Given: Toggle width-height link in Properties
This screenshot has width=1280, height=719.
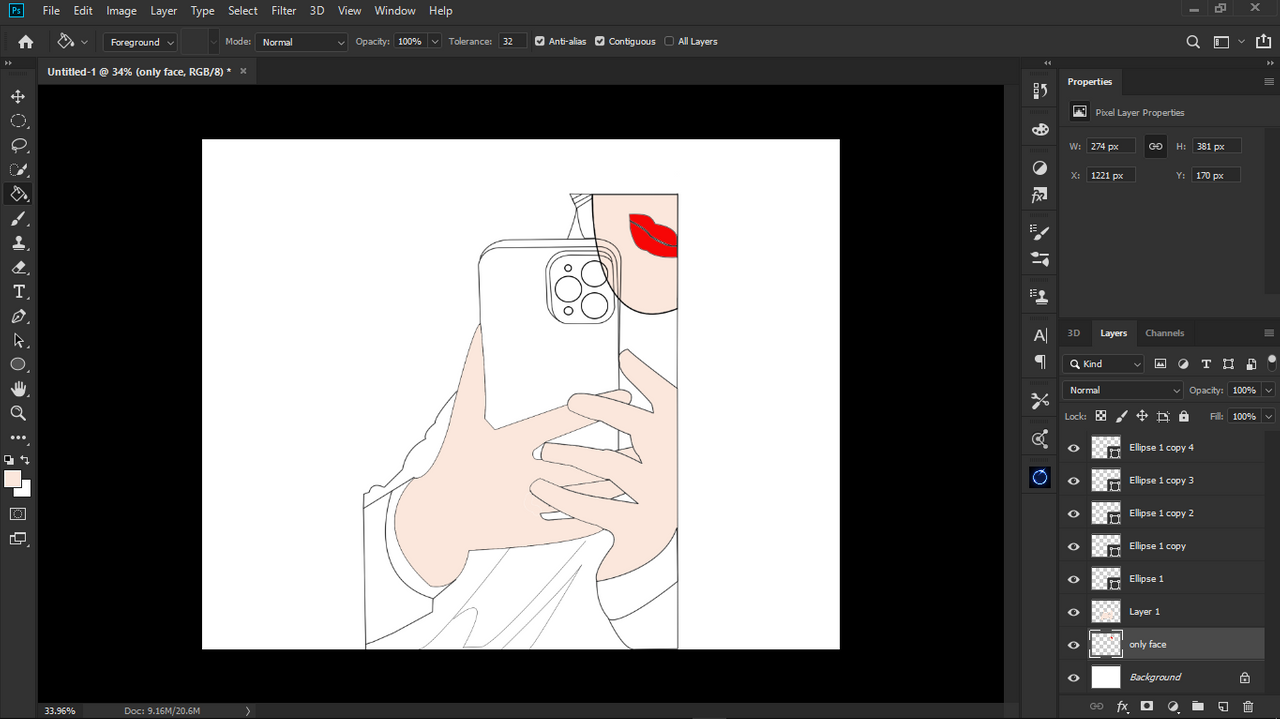Looking at the screenshot, I should click(1155, 146).
